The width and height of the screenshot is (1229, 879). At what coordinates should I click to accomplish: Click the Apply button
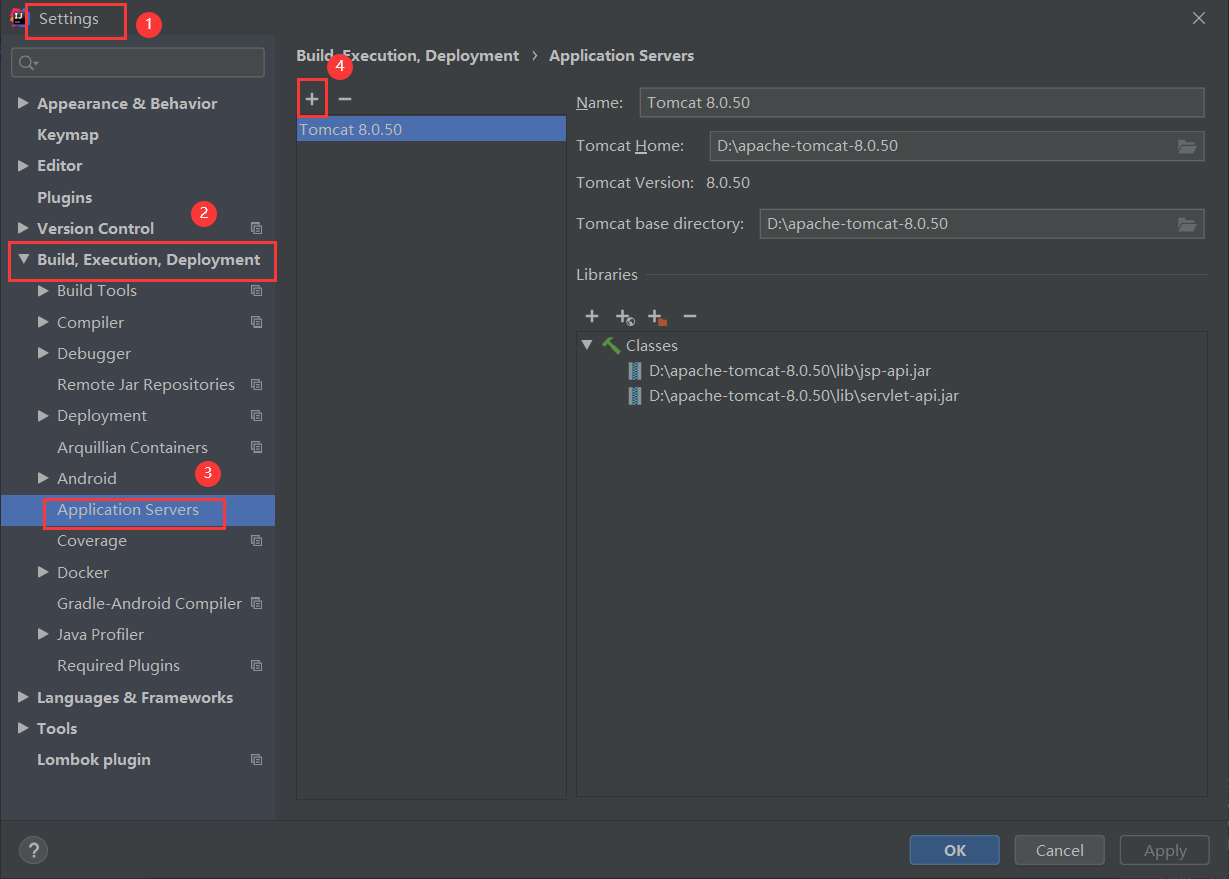(x=1164, y=850)
